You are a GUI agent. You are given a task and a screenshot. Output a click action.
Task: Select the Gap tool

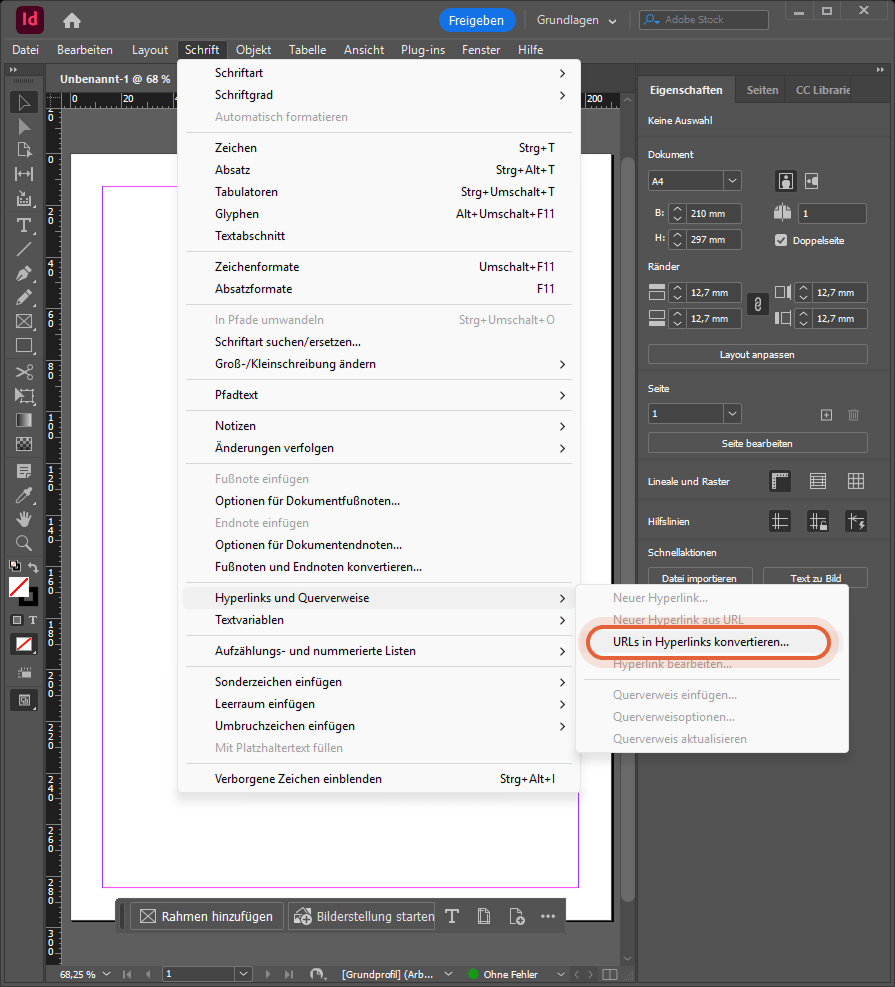click(24, 174)
